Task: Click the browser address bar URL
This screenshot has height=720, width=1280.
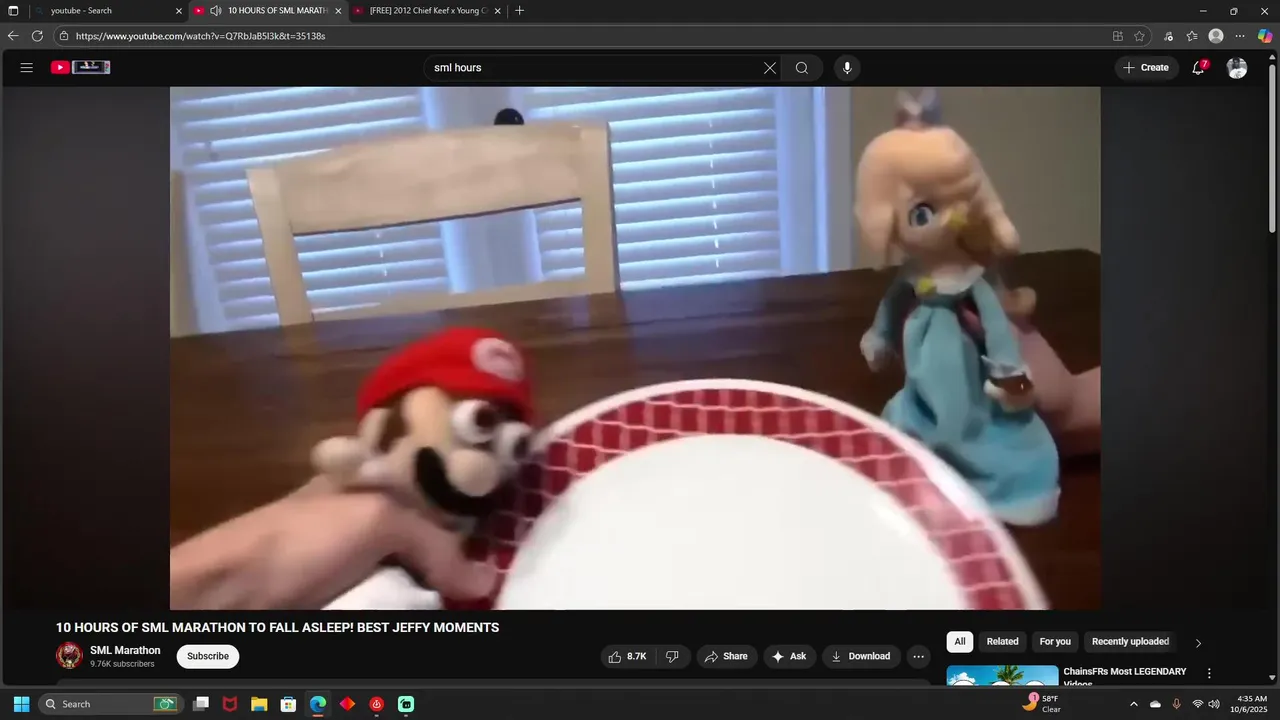Action: coord(200,36)
